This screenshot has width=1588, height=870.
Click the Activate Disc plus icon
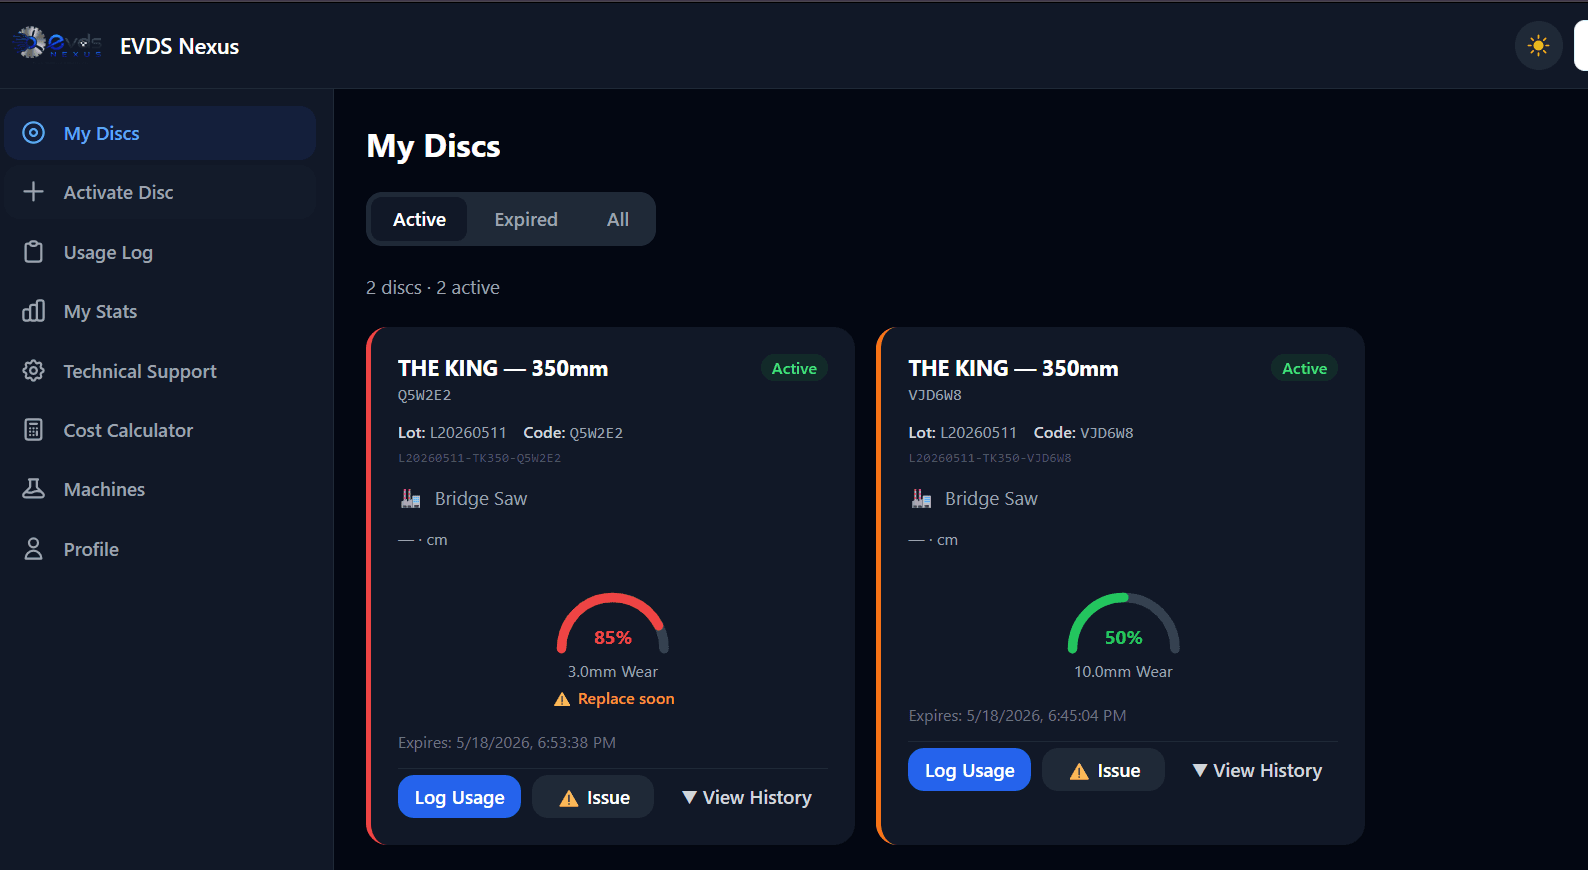pyautogui.click(x=34, y=192)
